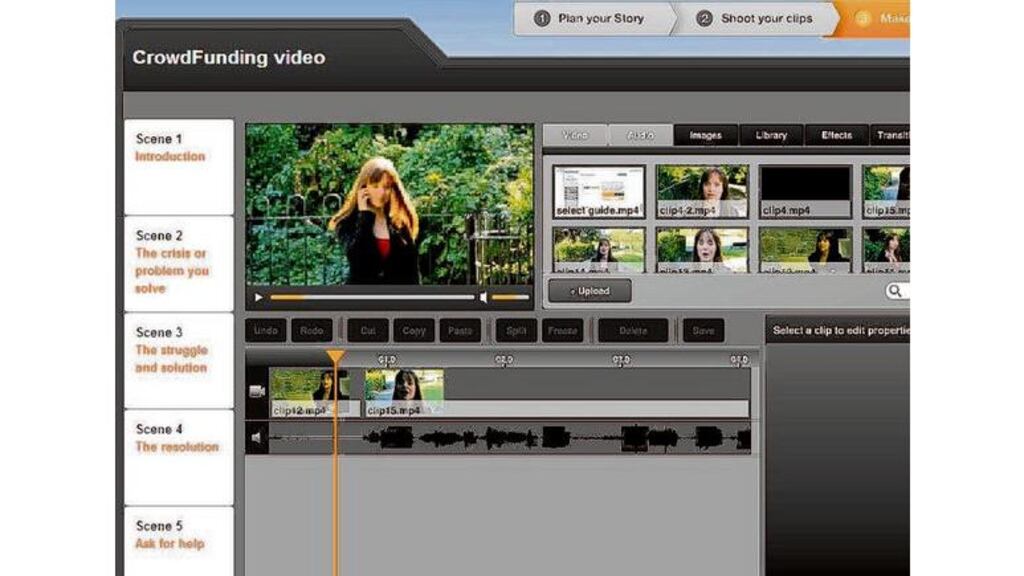
Task: Click the Undo icon
Action: coord(266,330)
